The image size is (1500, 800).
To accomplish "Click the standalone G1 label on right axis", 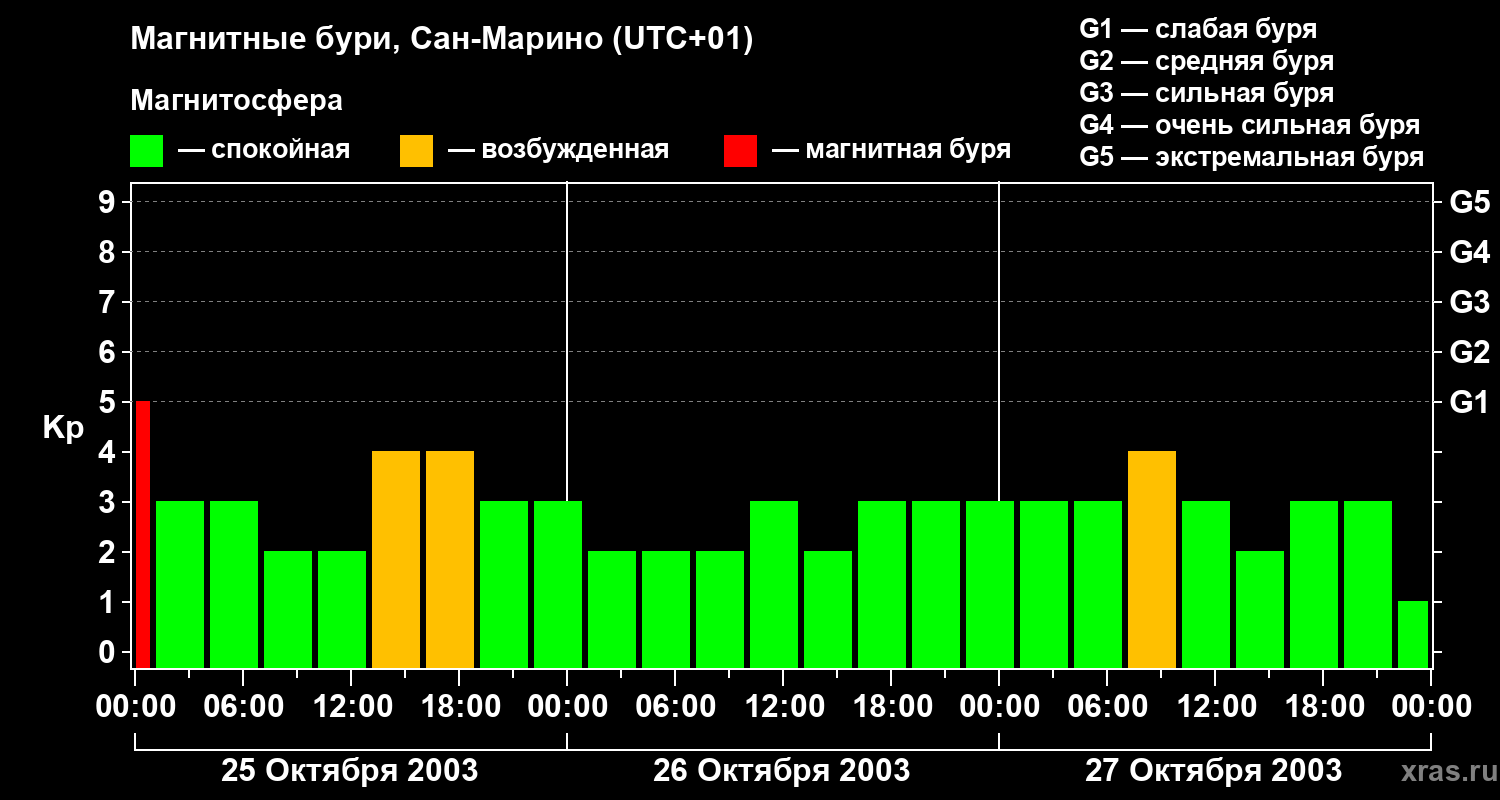I will (x=1470, y=402).
